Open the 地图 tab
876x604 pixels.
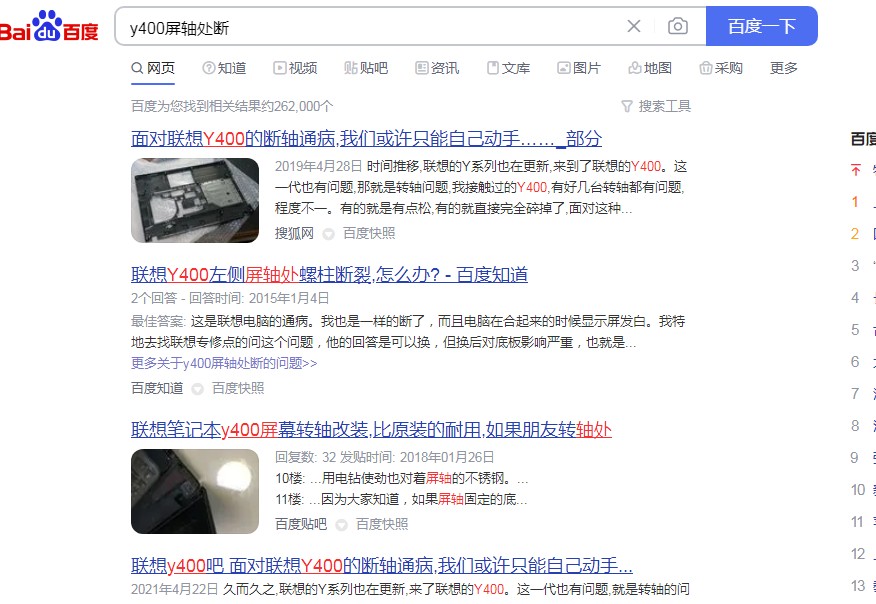click(650, 68)
